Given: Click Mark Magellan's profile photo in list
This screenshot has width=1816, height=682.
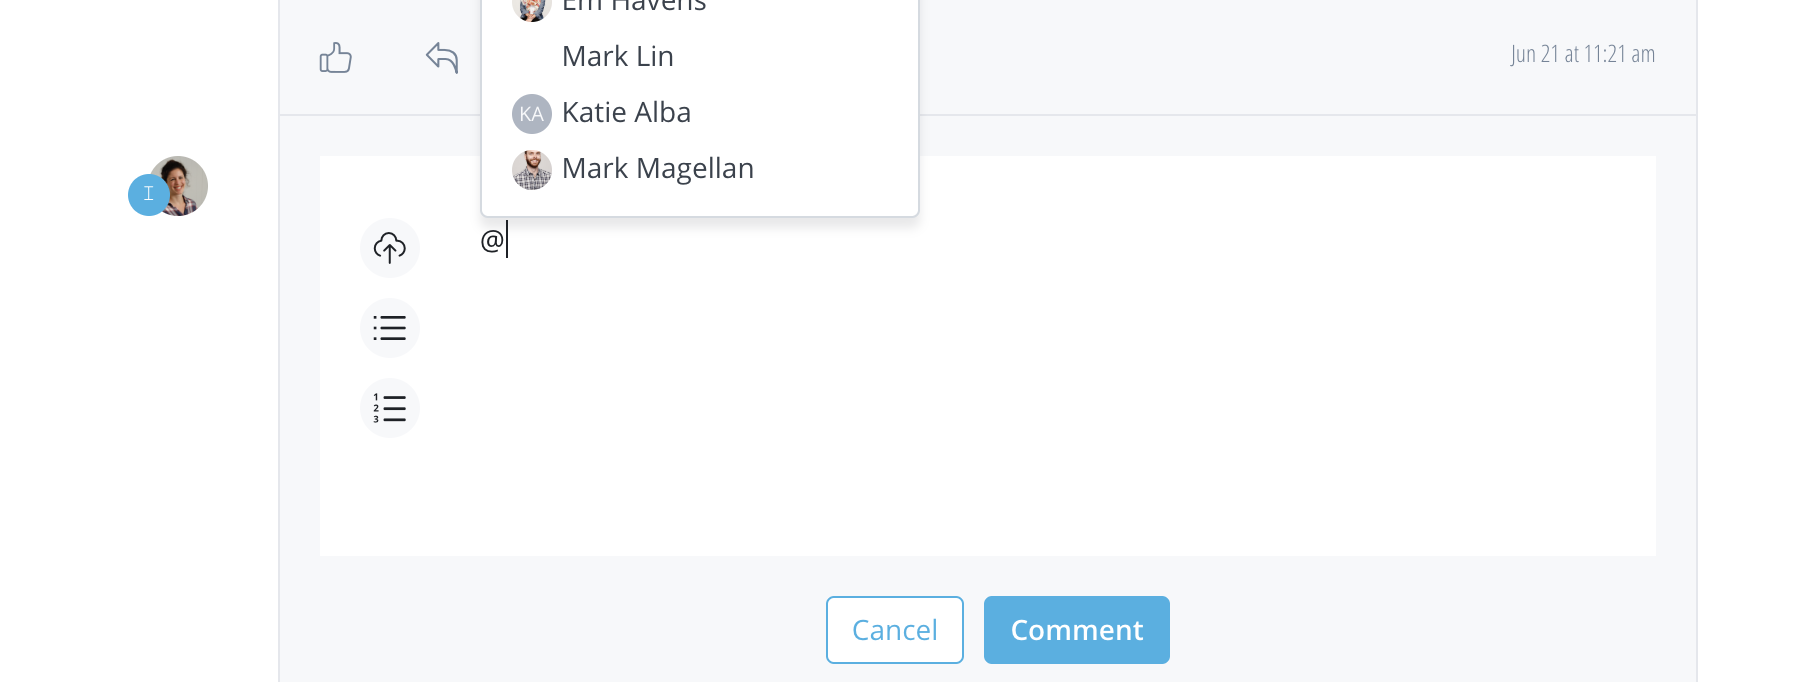Looking at the screenshot, I should [x=532, y=170].
